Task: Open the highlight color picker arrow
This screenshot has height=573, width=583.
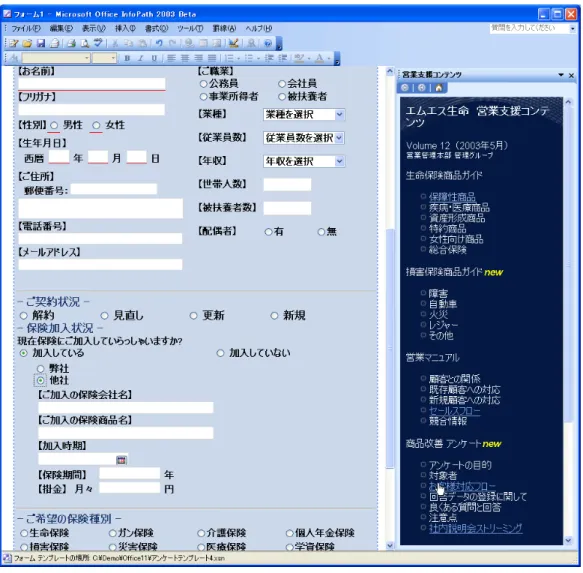Action: [x=309, y=58]
